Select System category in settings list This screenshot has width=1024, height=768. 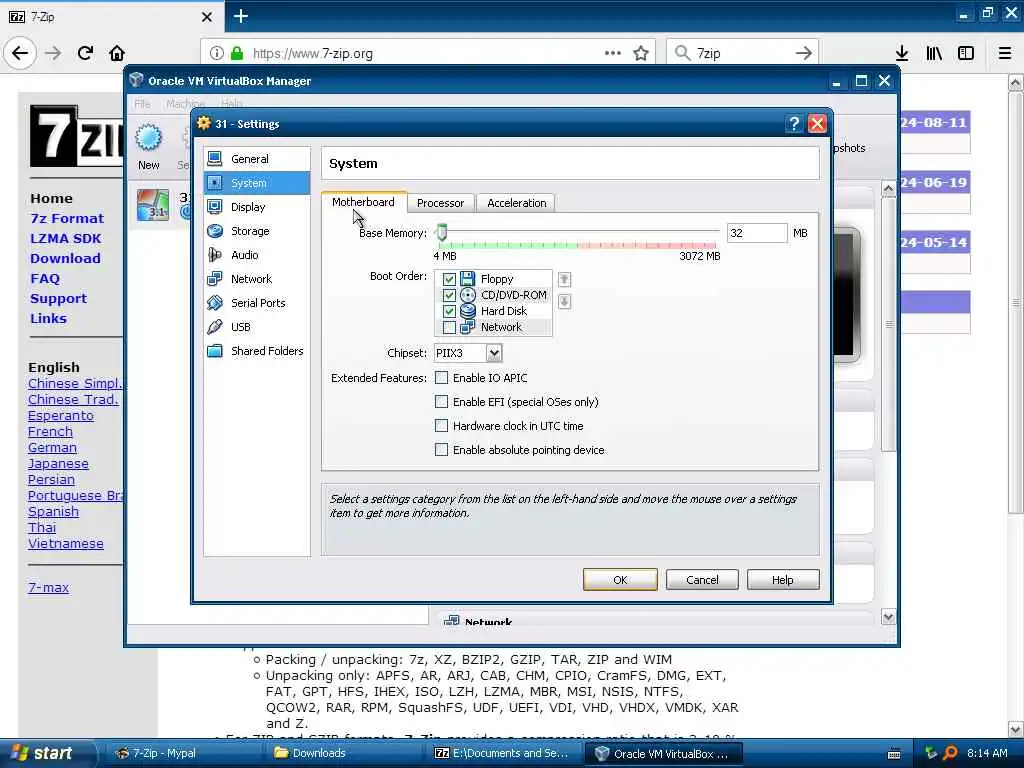tap(257, 183)
